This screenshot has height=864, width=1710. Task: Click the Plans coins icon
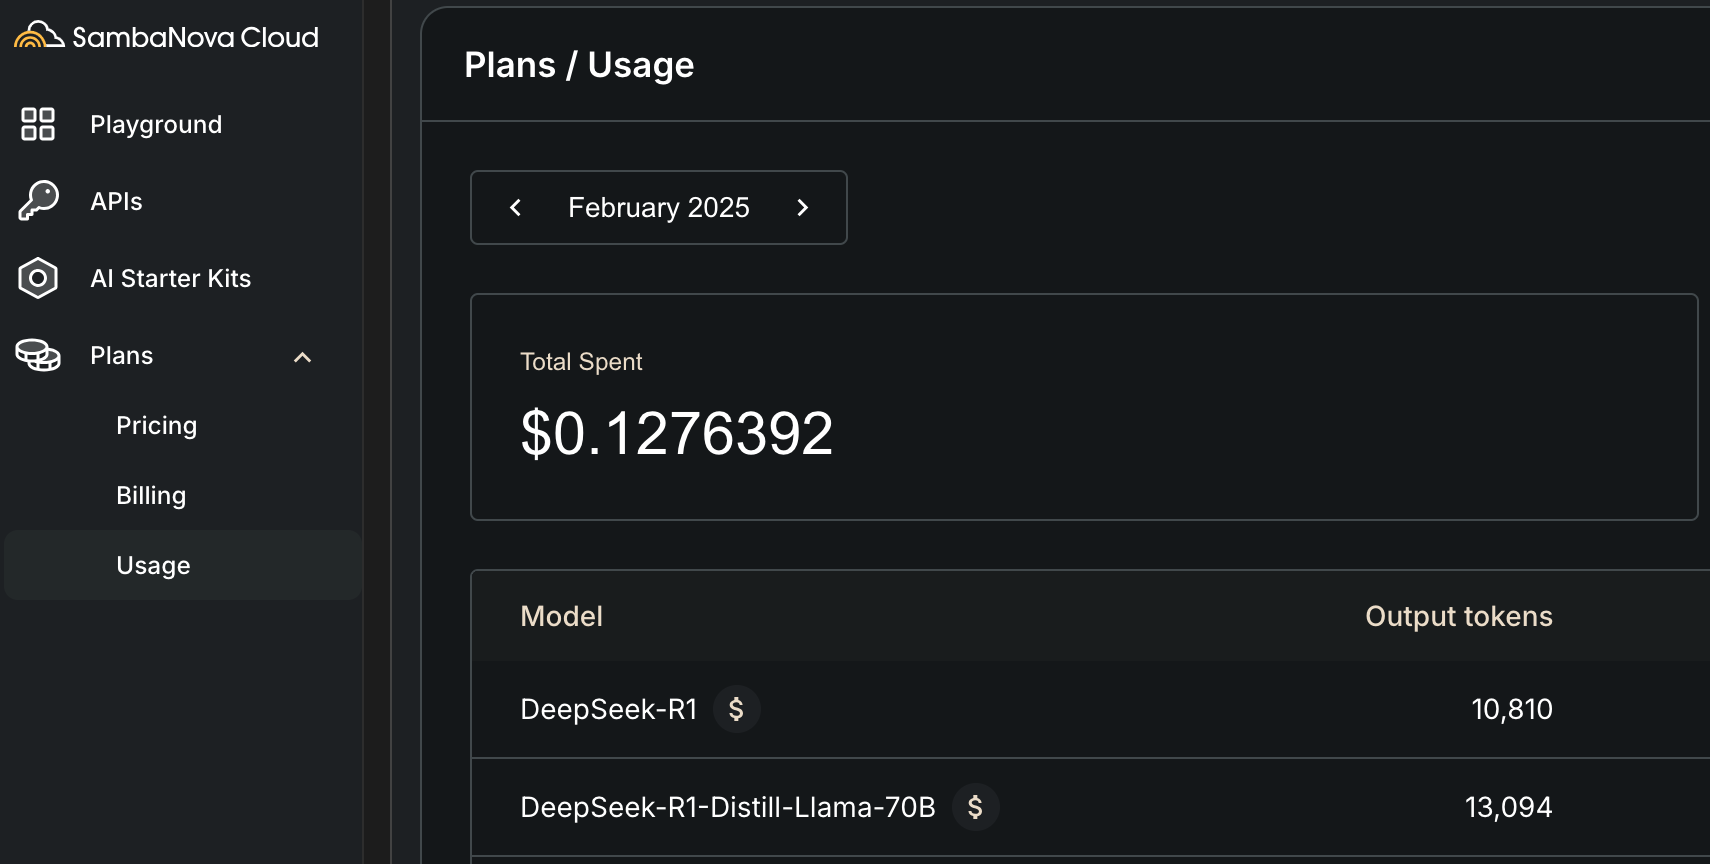coord(38,355)
